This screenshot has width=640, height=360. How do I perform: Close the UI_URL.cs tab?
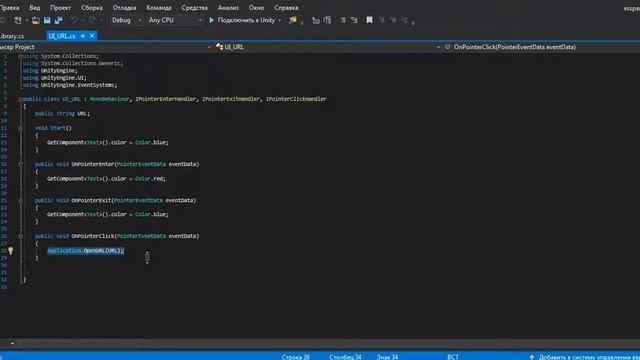tap(92, 36)
